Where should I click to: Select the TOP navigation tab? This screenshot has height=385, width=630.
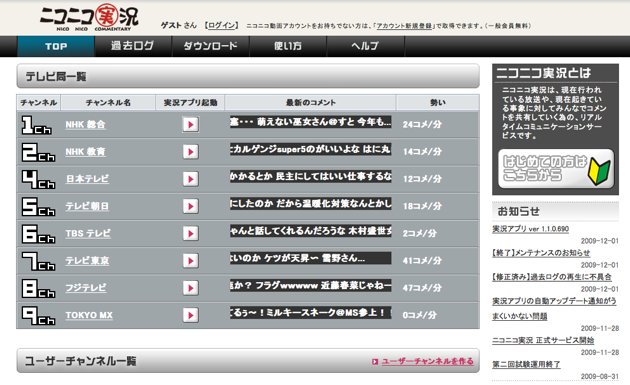[56, 46]
